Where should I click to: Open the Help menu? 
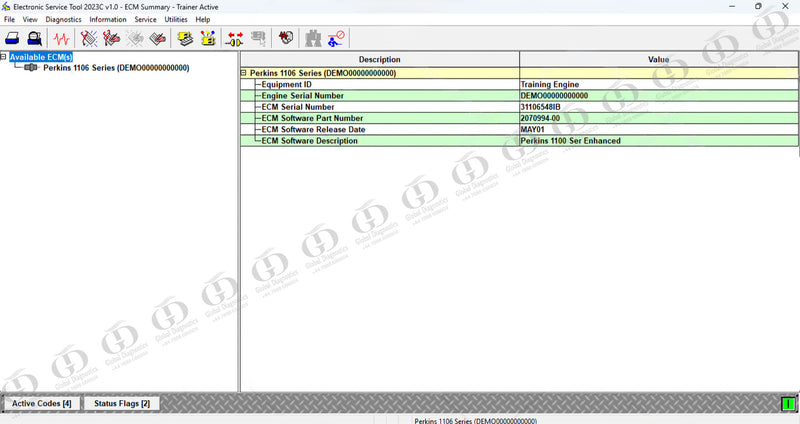203,19
